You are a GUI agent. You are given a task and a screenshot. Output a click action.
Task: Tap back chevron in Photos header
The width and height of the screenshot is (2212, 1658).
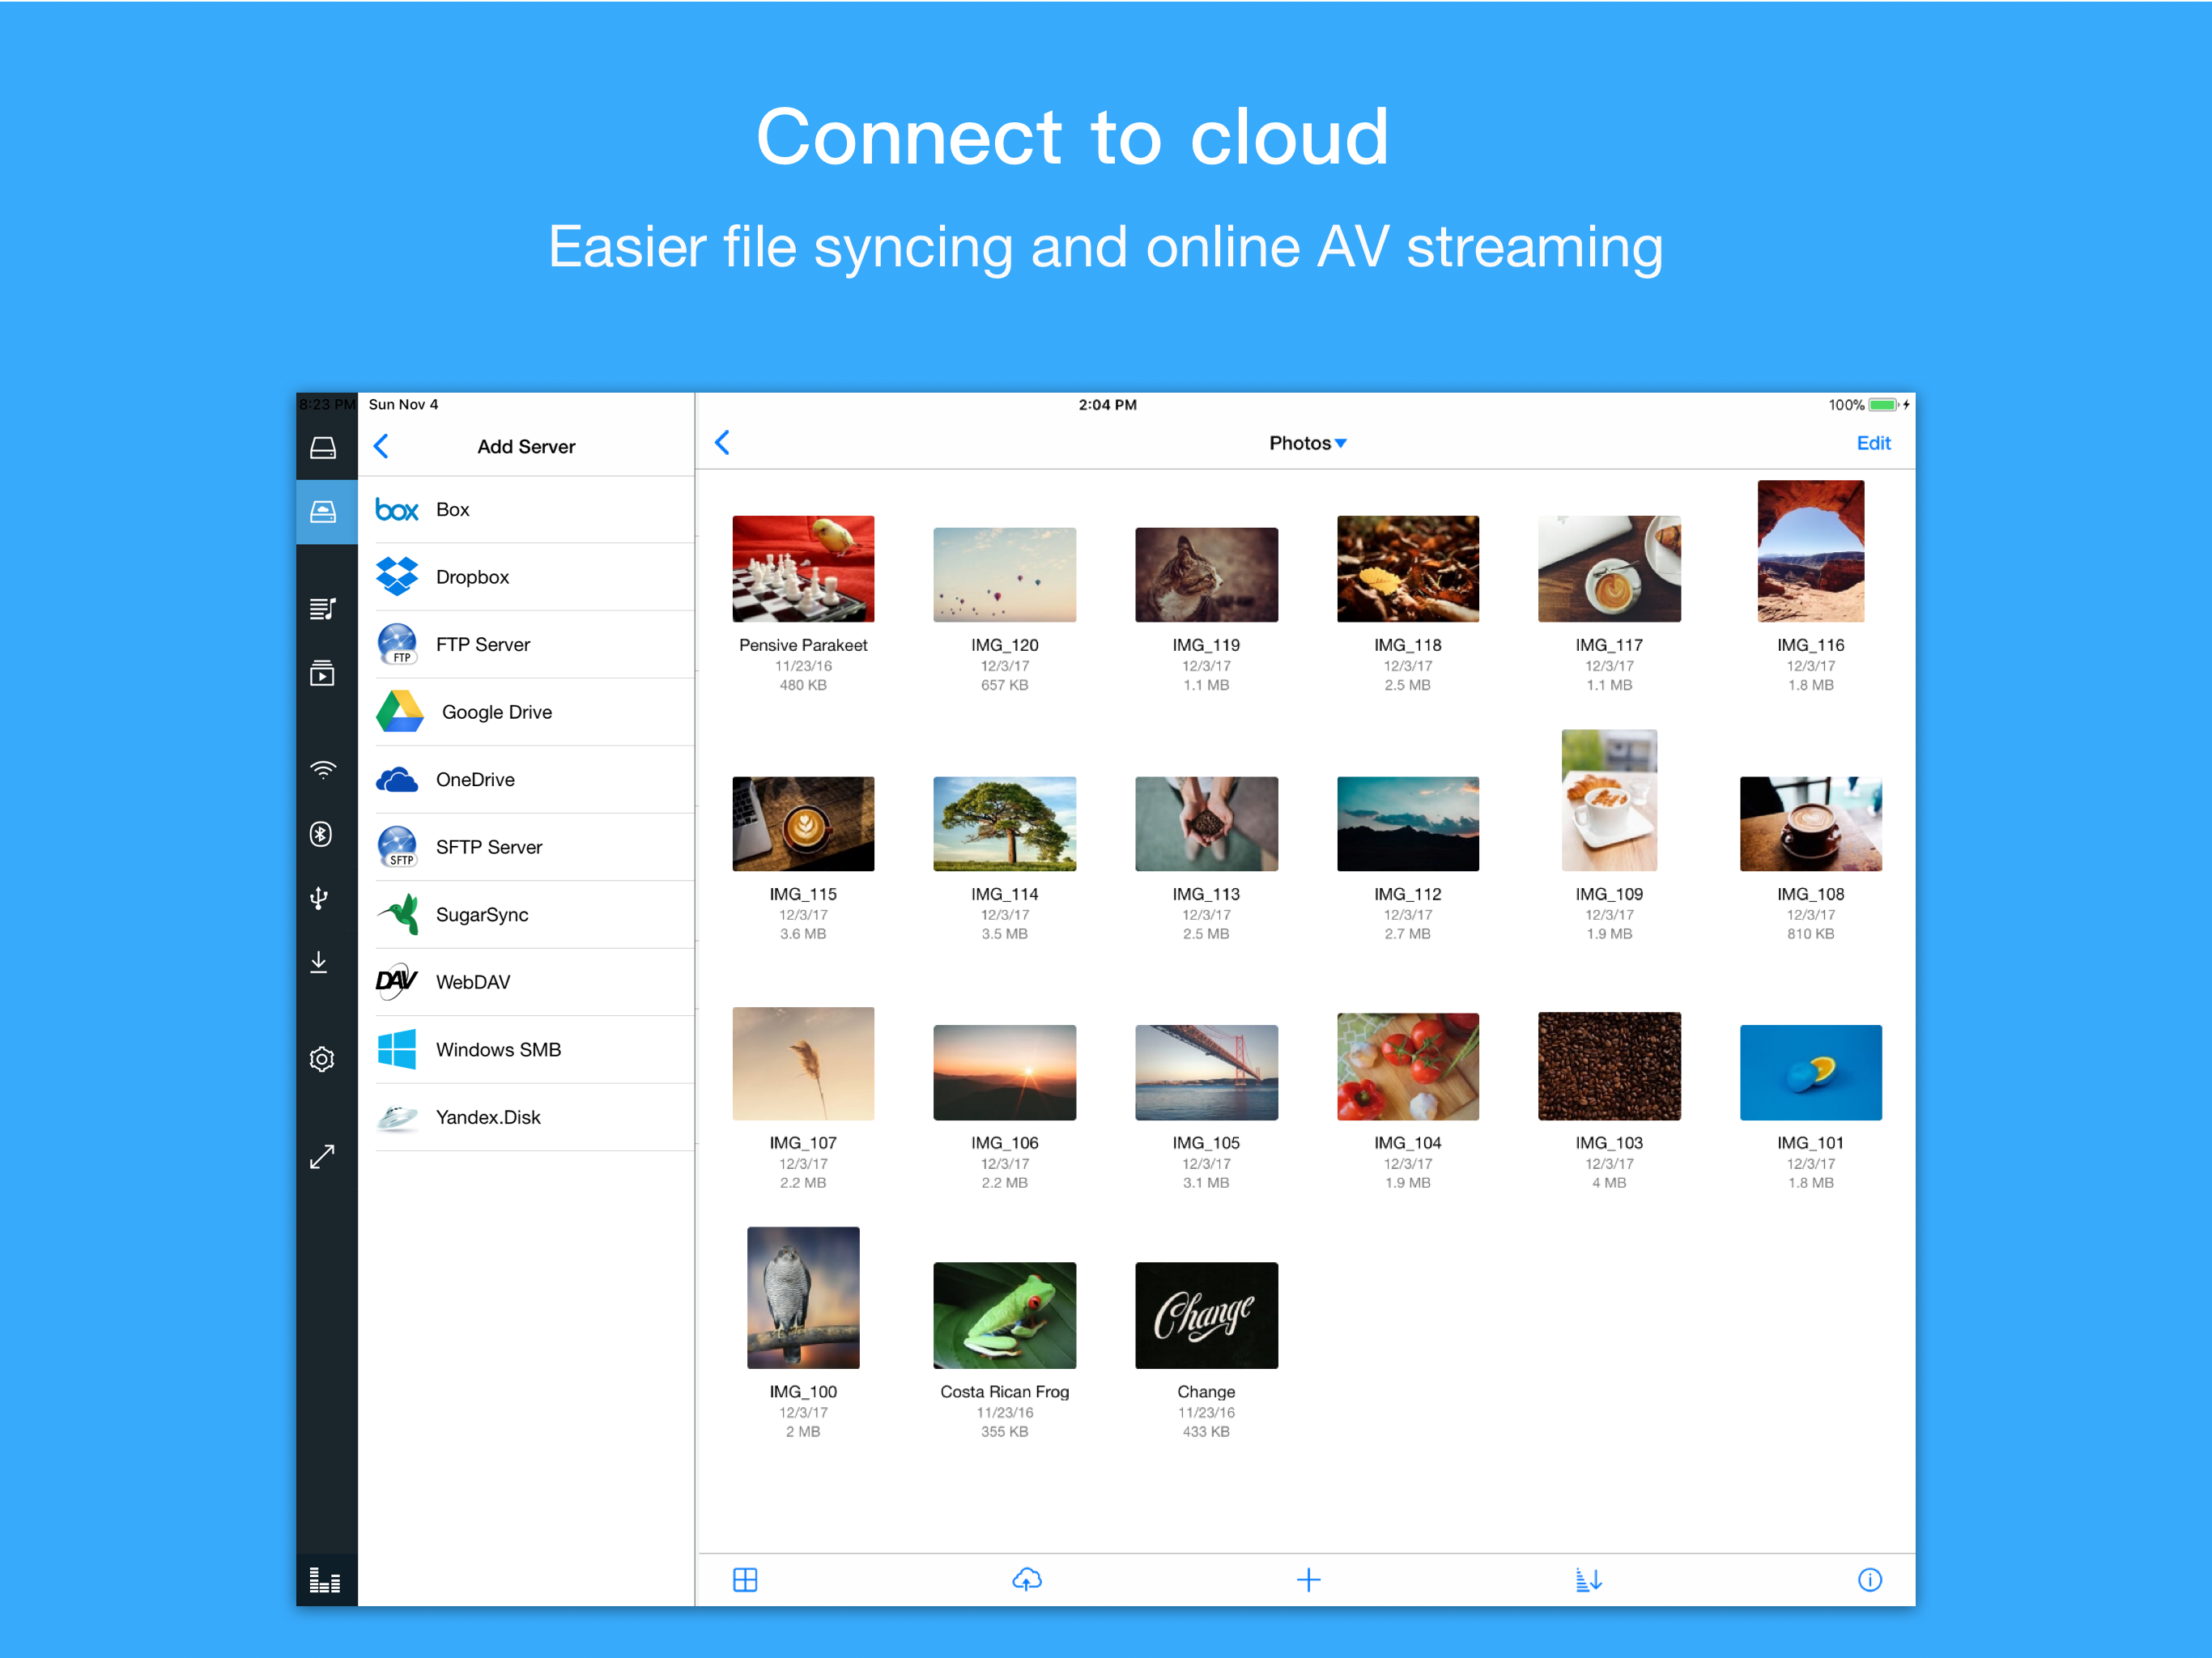(723, 442)
